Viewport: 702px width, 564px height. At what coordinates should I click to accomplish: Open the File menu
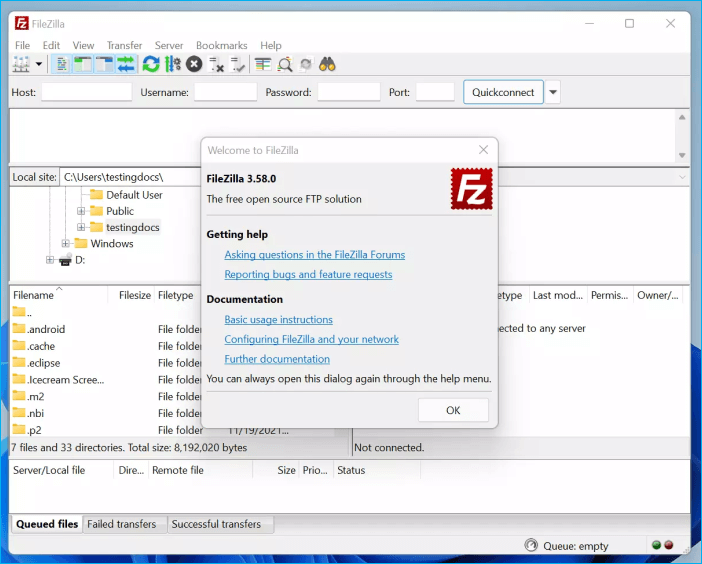point(22,46)
